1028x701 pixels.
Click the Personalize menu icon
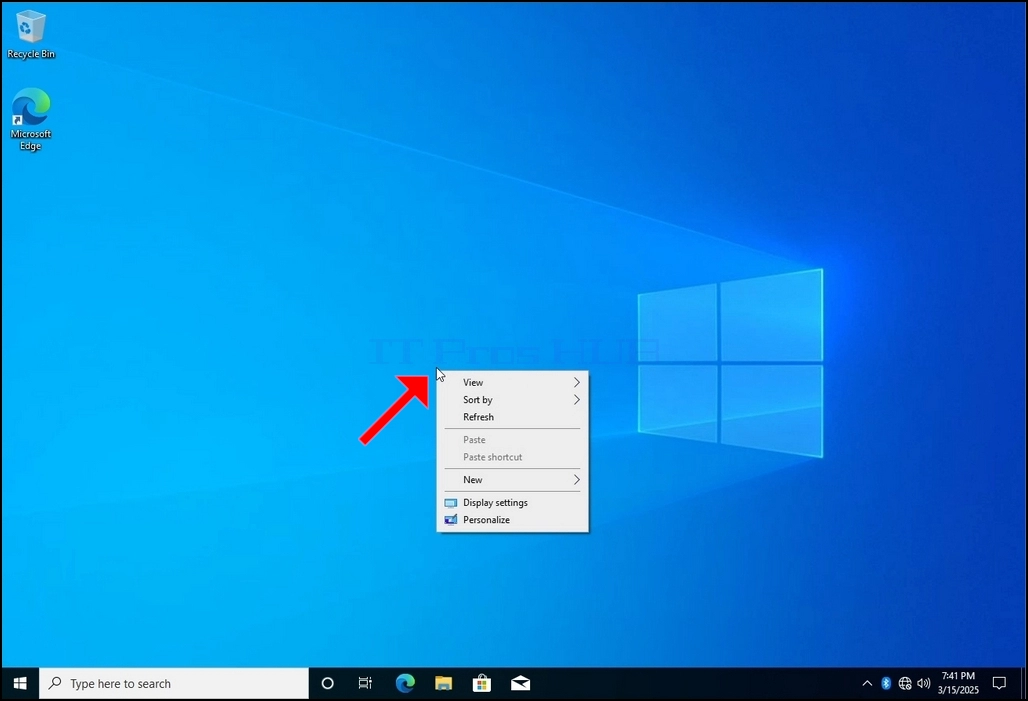coord(450,520)
